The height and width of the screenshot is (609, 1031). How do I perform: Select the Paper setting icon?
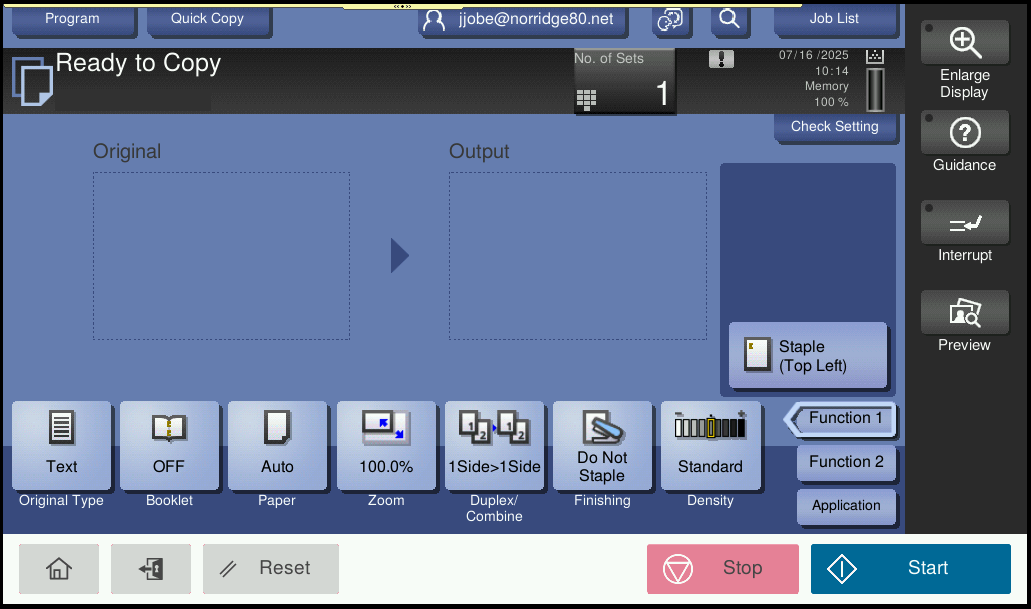coord(277,446)
